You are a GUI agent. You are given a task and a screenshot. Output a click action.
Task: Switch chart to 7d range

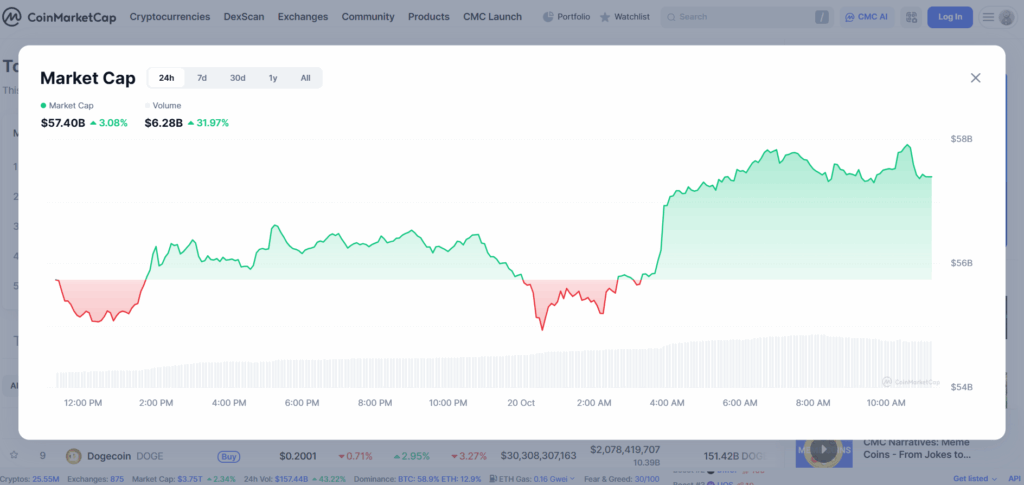pyautogui.click(x=202, y=78)
